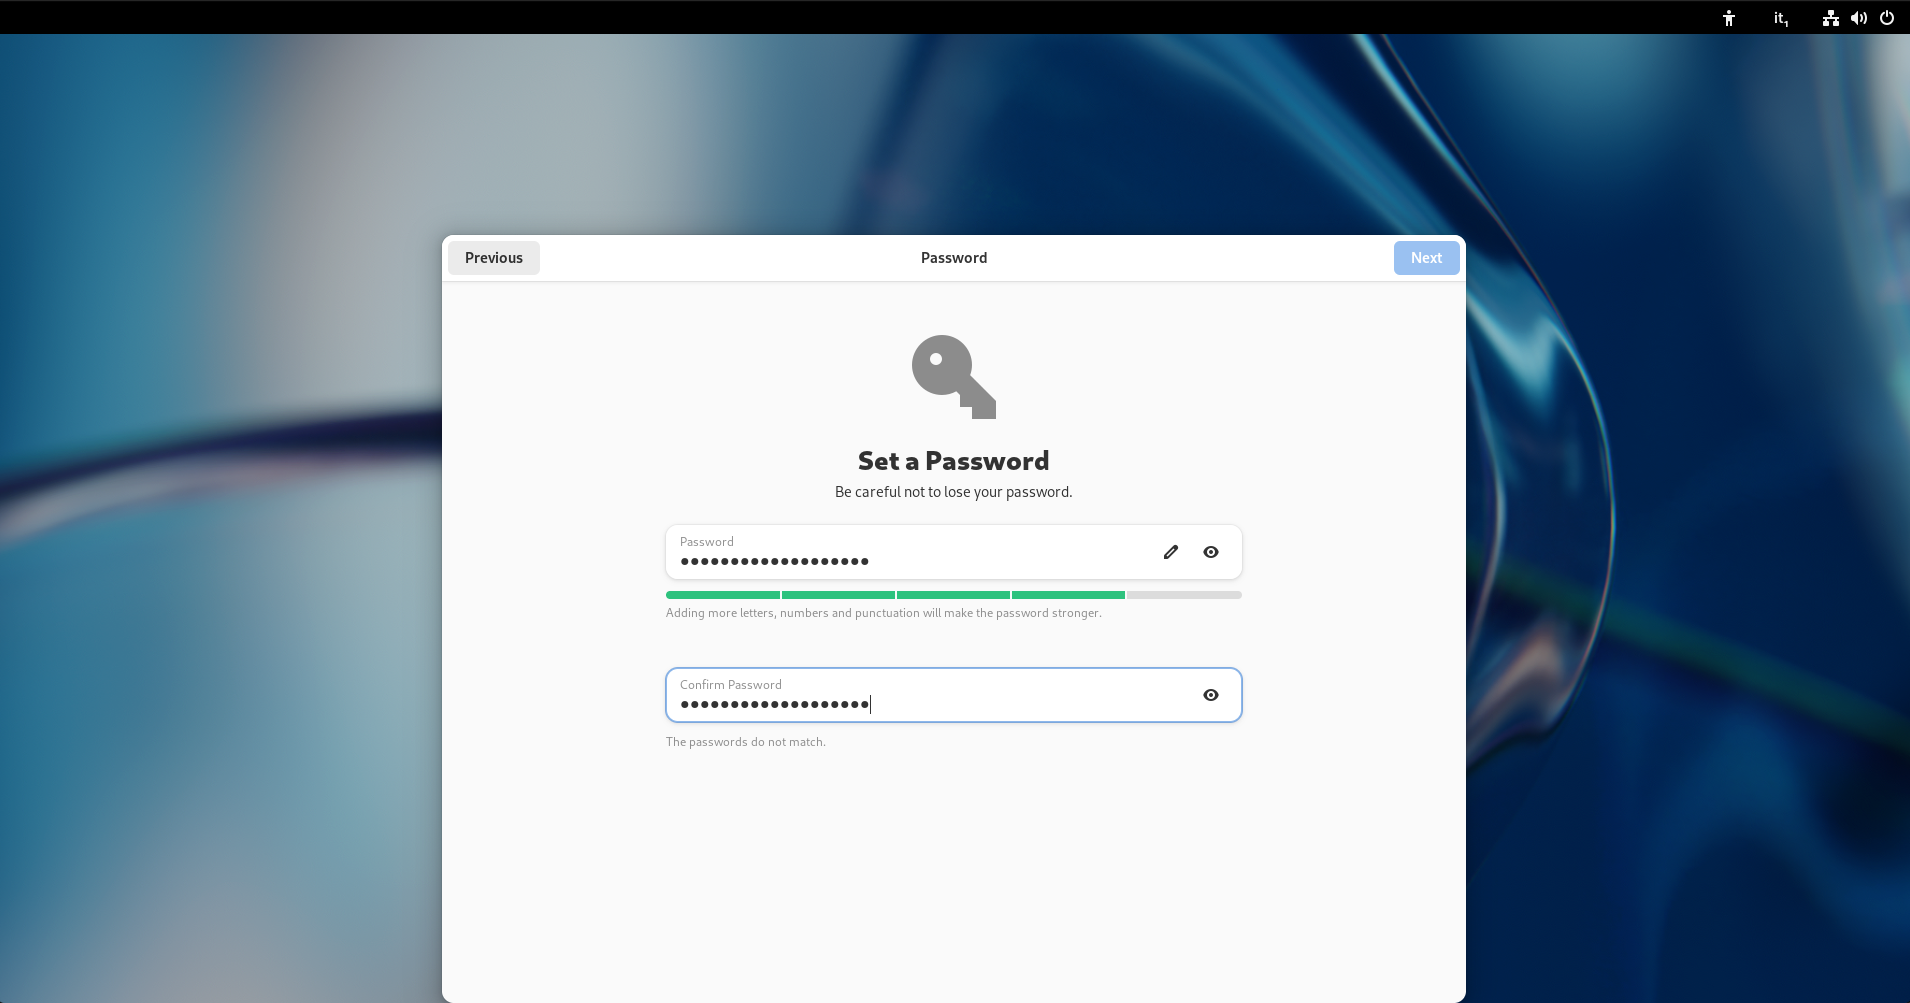Click the power icon in top bar
The width and height of the screenshot is (1910, 1003).
(x=1887, y=18)
